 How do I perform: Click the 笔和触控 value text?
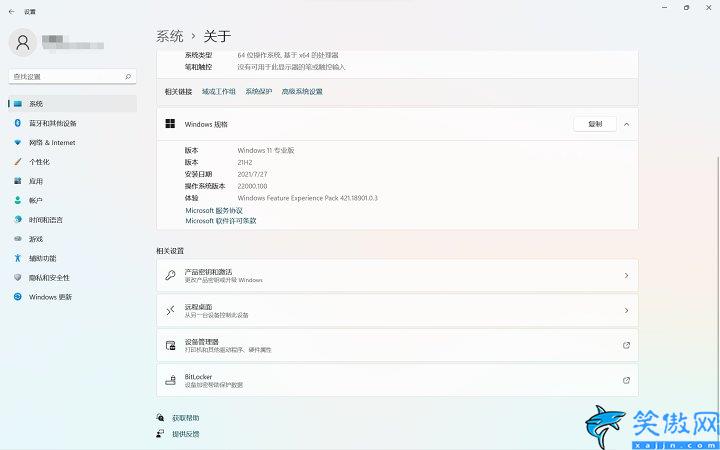click(291, 67)
